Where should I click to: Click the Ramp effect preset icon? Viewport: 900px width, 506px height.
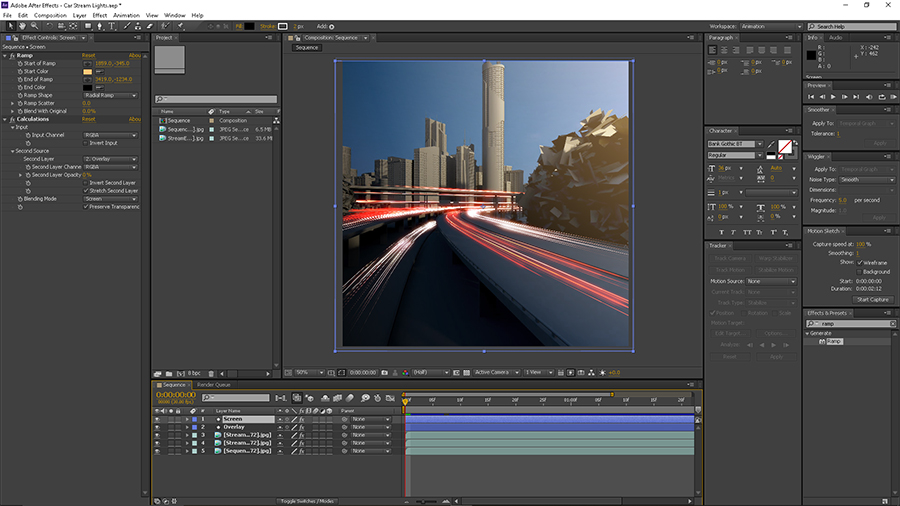(822, 342)
